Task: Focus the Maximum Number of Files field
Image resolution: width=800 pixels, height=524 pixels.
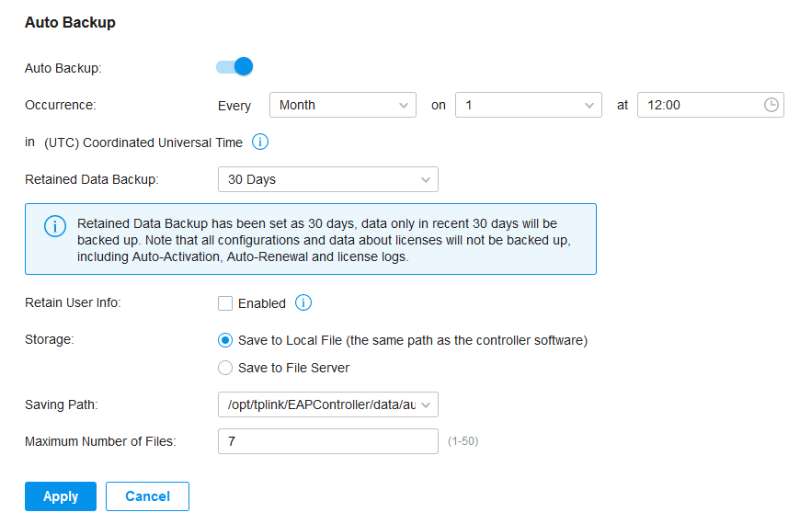Action: (x=328, y=441)
